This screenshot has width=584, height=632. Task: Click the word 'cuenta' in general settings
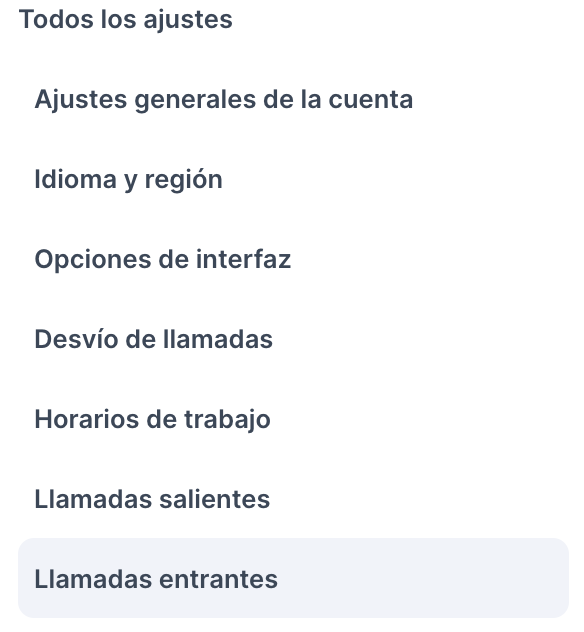tap(371, 100)
